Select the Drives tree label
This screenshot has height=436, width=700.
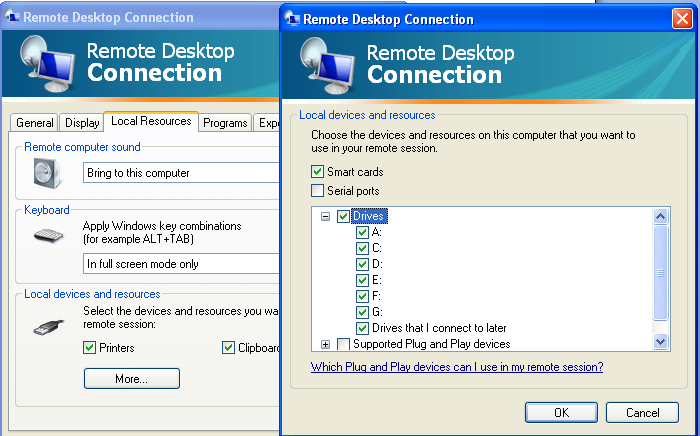pos(369,216)
